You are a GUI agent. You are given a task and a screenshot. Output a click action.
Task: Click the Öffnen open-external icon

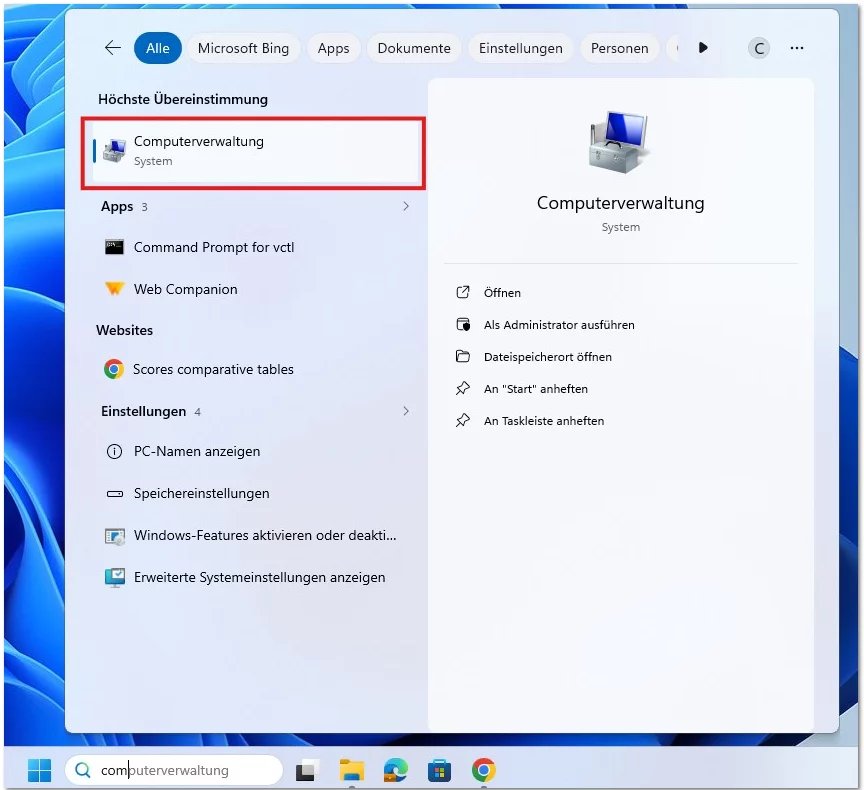[463, 292]
